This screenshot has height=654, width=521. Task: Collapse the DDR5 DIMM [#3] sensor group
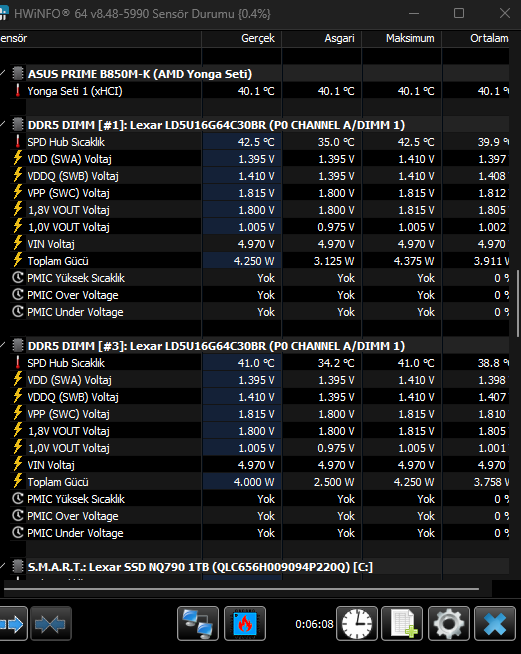click(x=3, y=346)
